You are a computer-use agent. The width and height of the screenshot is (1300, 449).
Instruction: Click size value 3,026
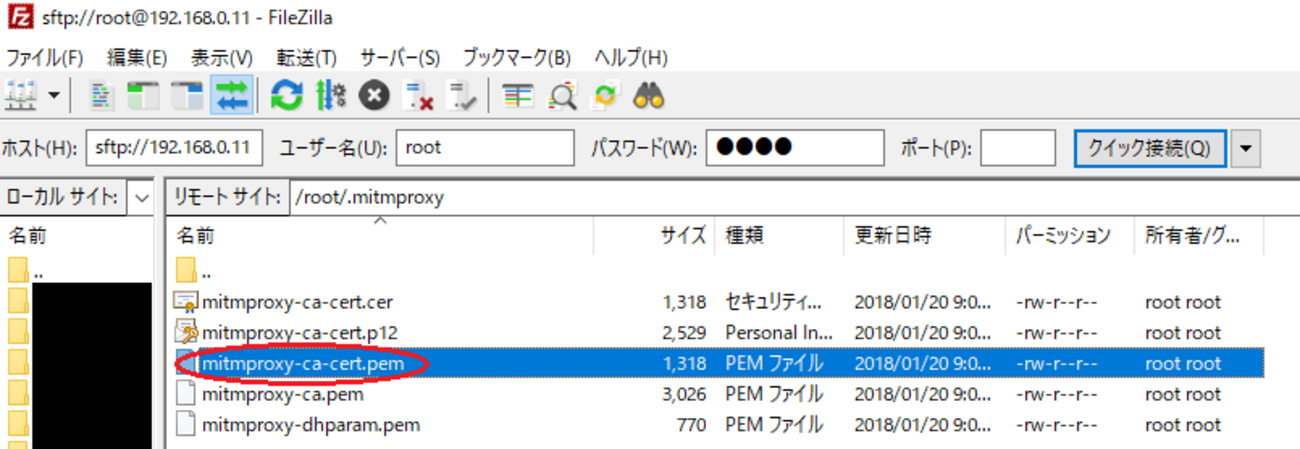tap(684, 395)
